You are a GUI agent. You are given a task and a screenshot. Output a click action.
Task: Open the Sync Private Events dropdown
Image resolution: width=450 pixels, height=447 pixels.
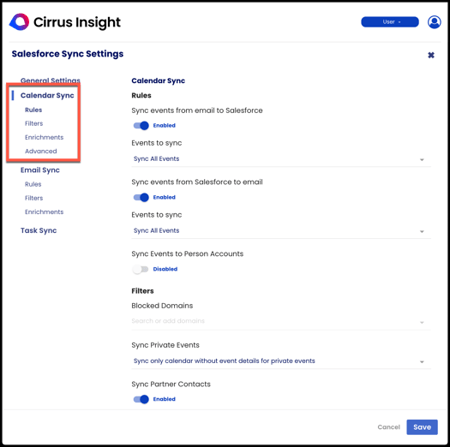coord(281,361)
